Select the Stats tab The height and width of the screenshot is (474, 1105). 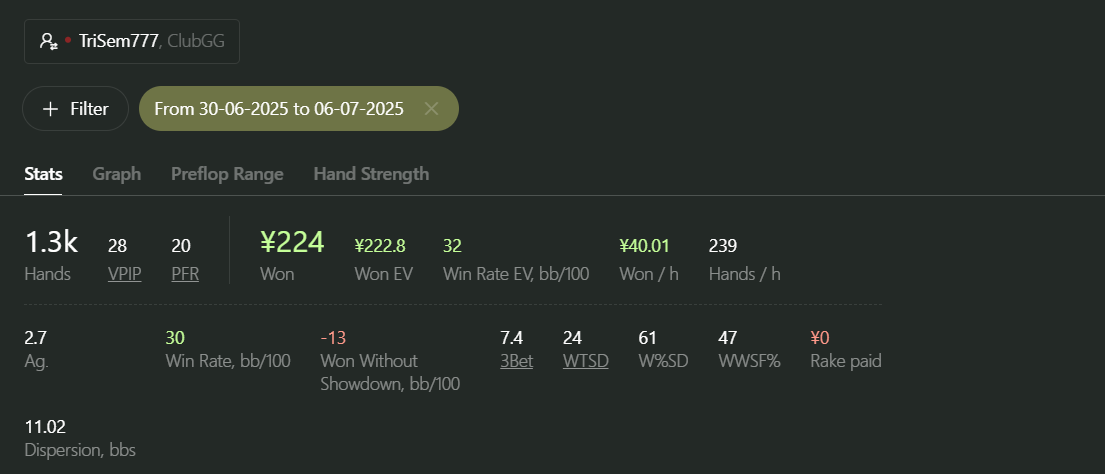[43, 174]
